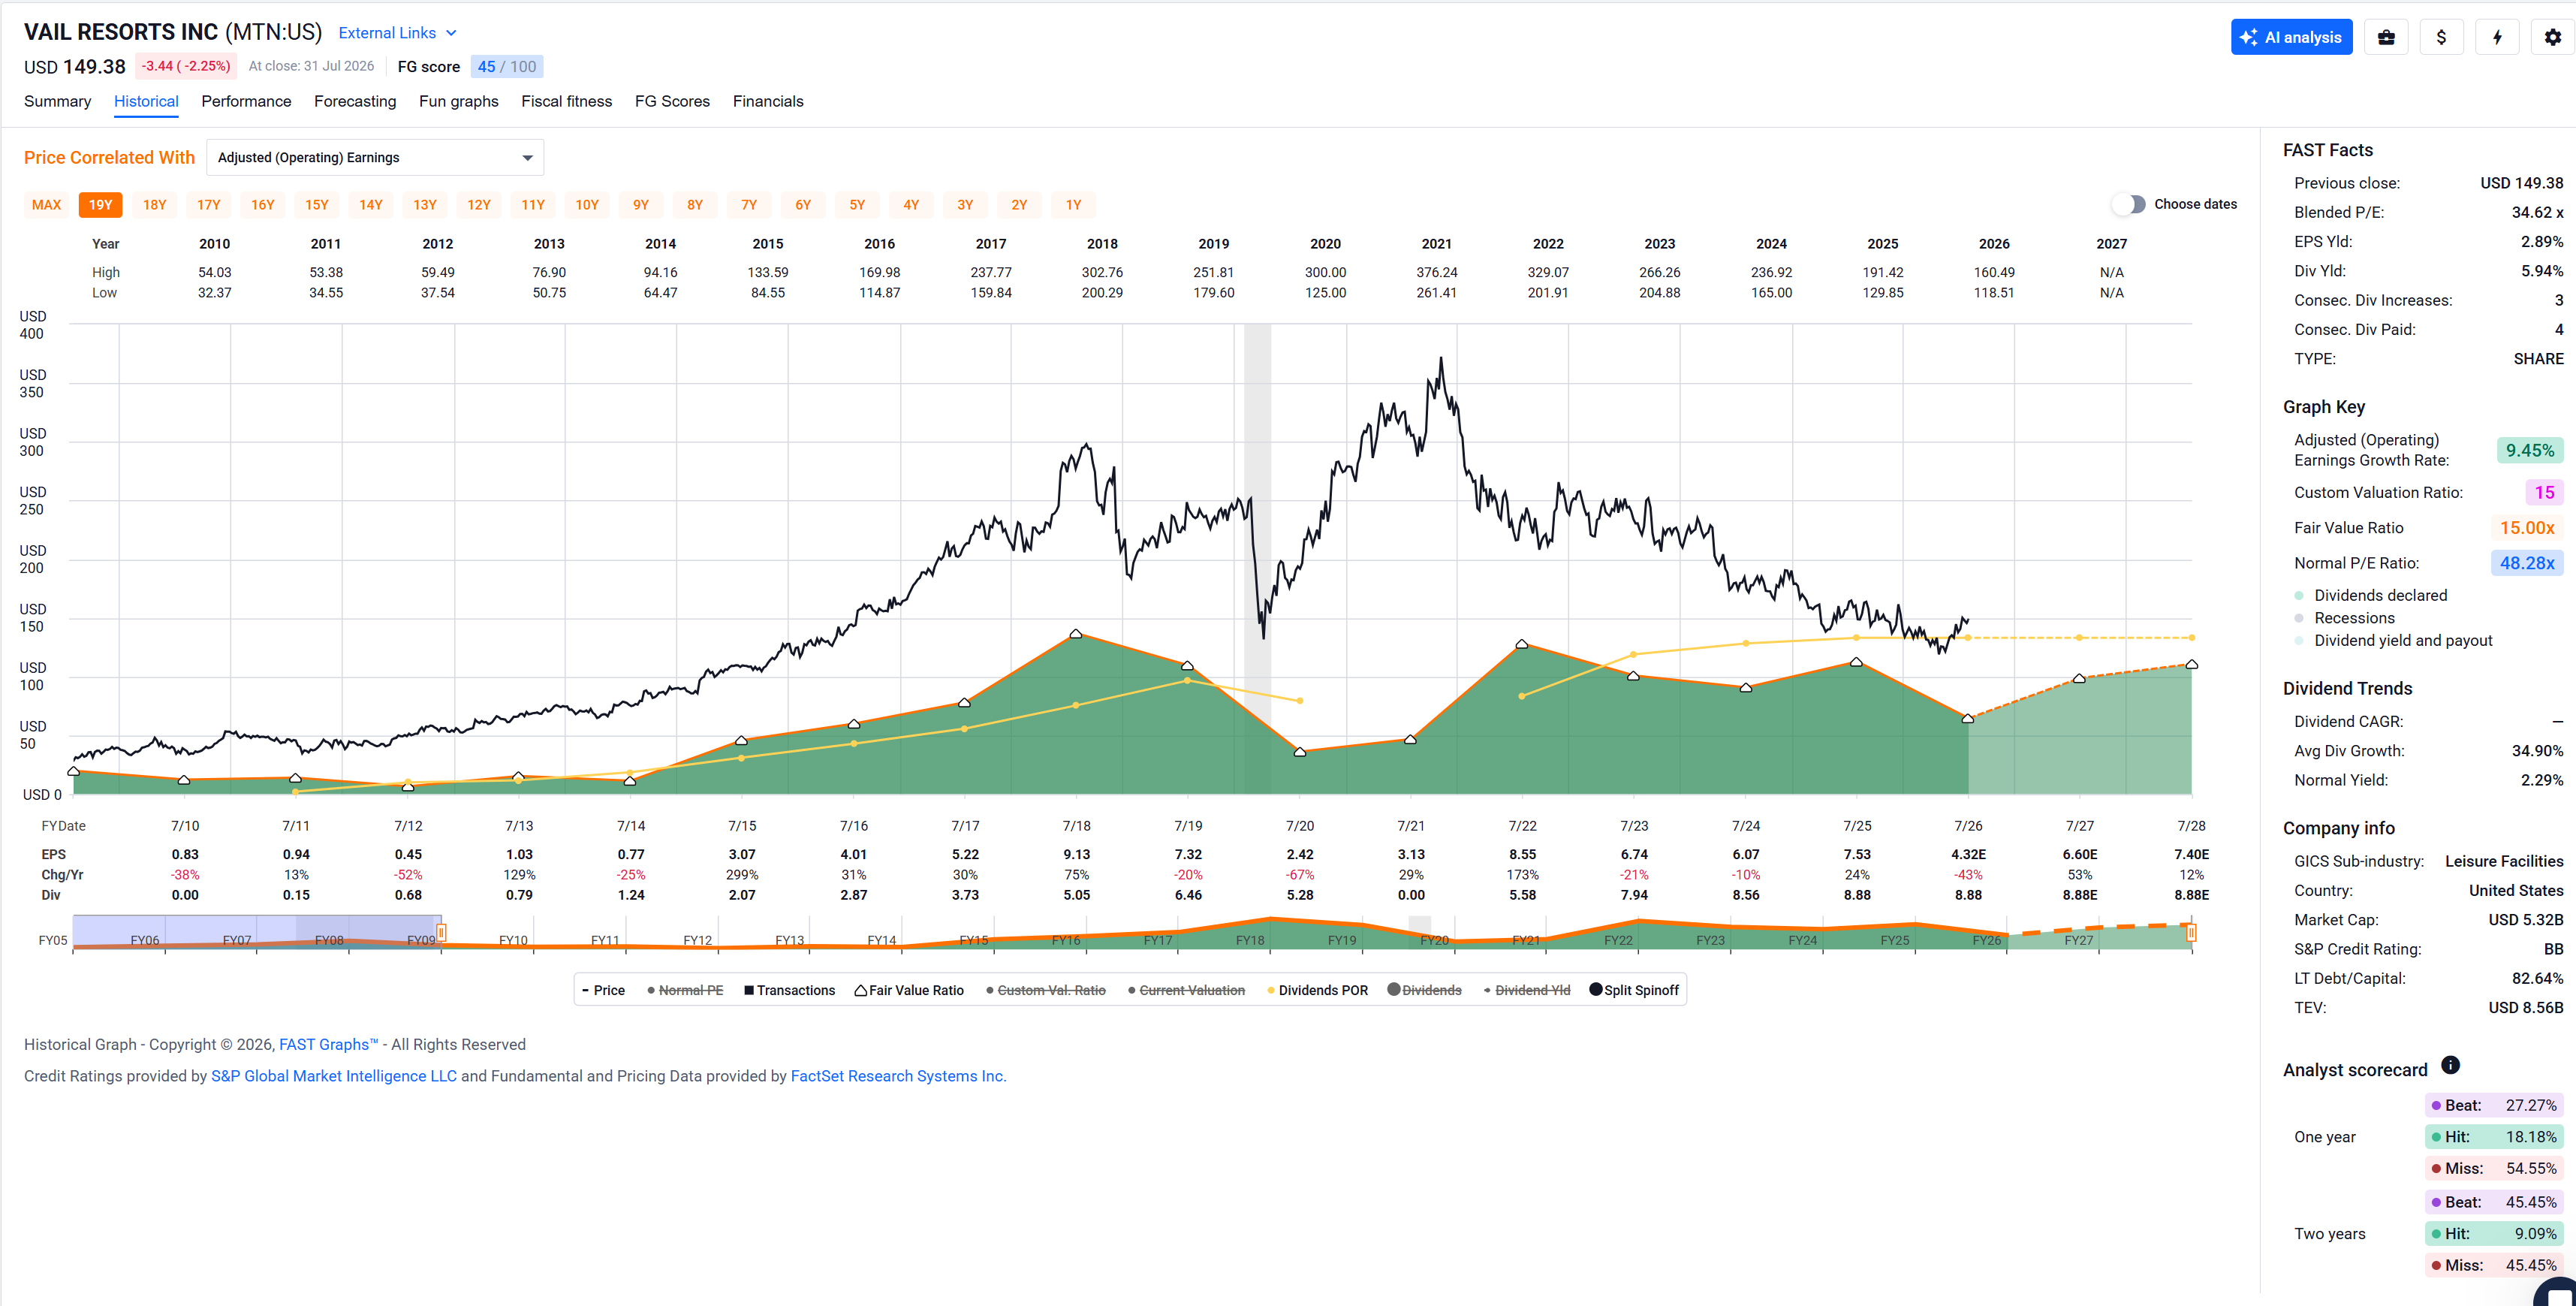Enable Current Valuation legend series

(x=1186, y=990)
